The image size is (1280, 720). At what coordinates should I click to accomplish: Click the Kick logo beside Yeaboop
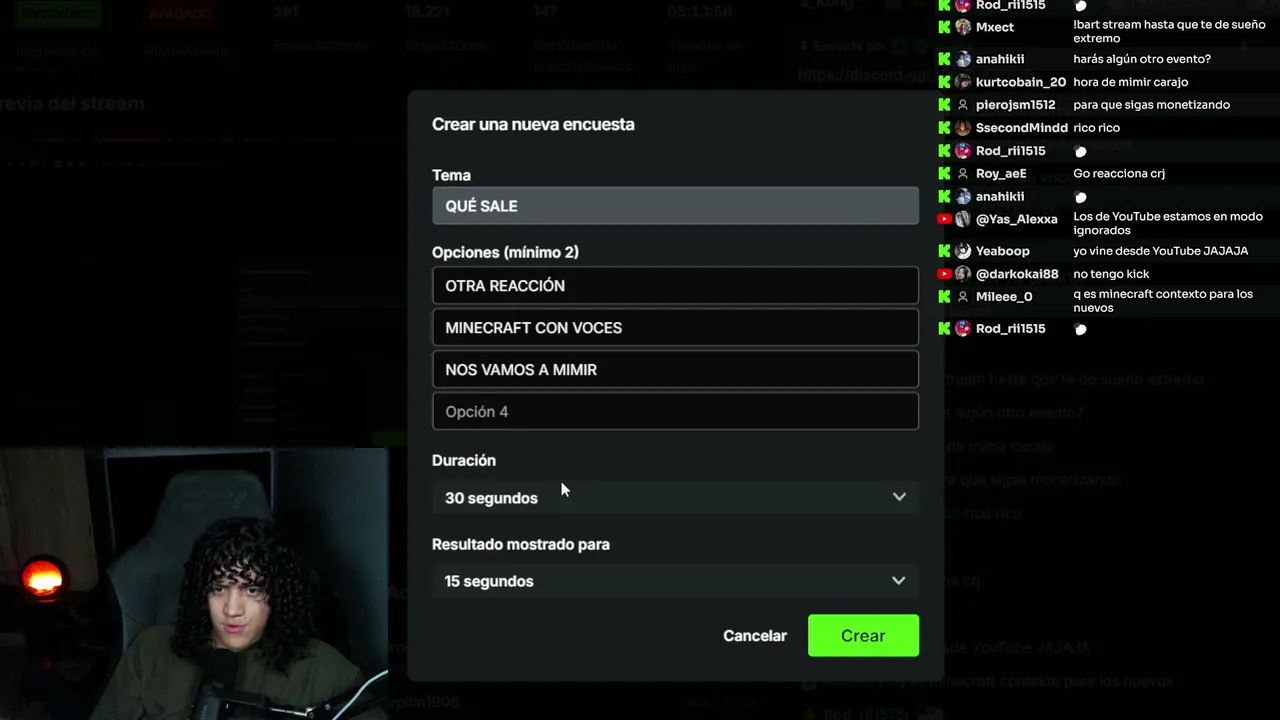point(944,251)
